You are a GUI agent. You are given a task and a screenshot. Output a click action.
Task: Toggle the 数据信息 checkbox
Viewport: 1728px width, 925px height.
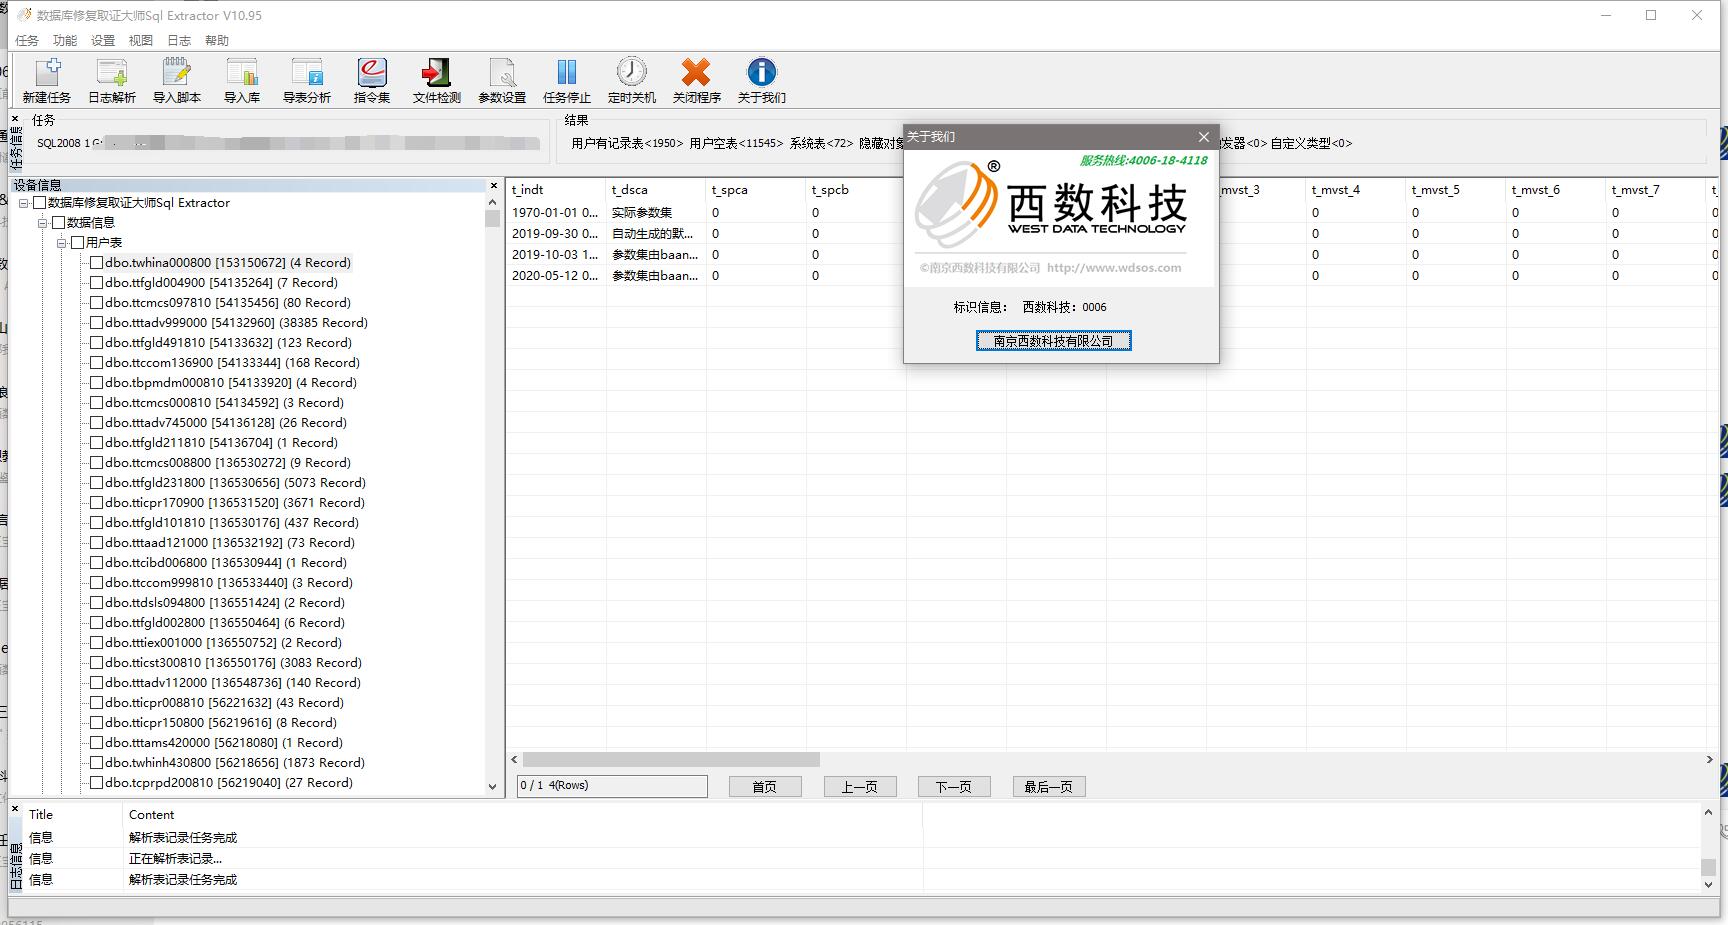[x=59, y=223]
